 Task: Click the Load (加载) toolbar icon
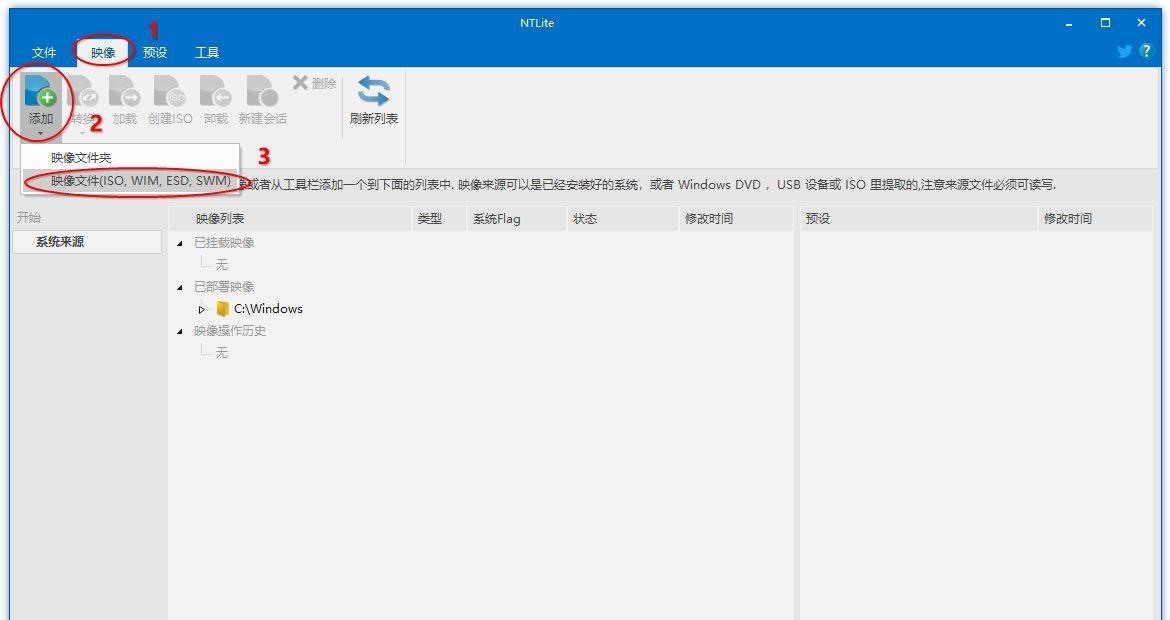coord(125,91)
